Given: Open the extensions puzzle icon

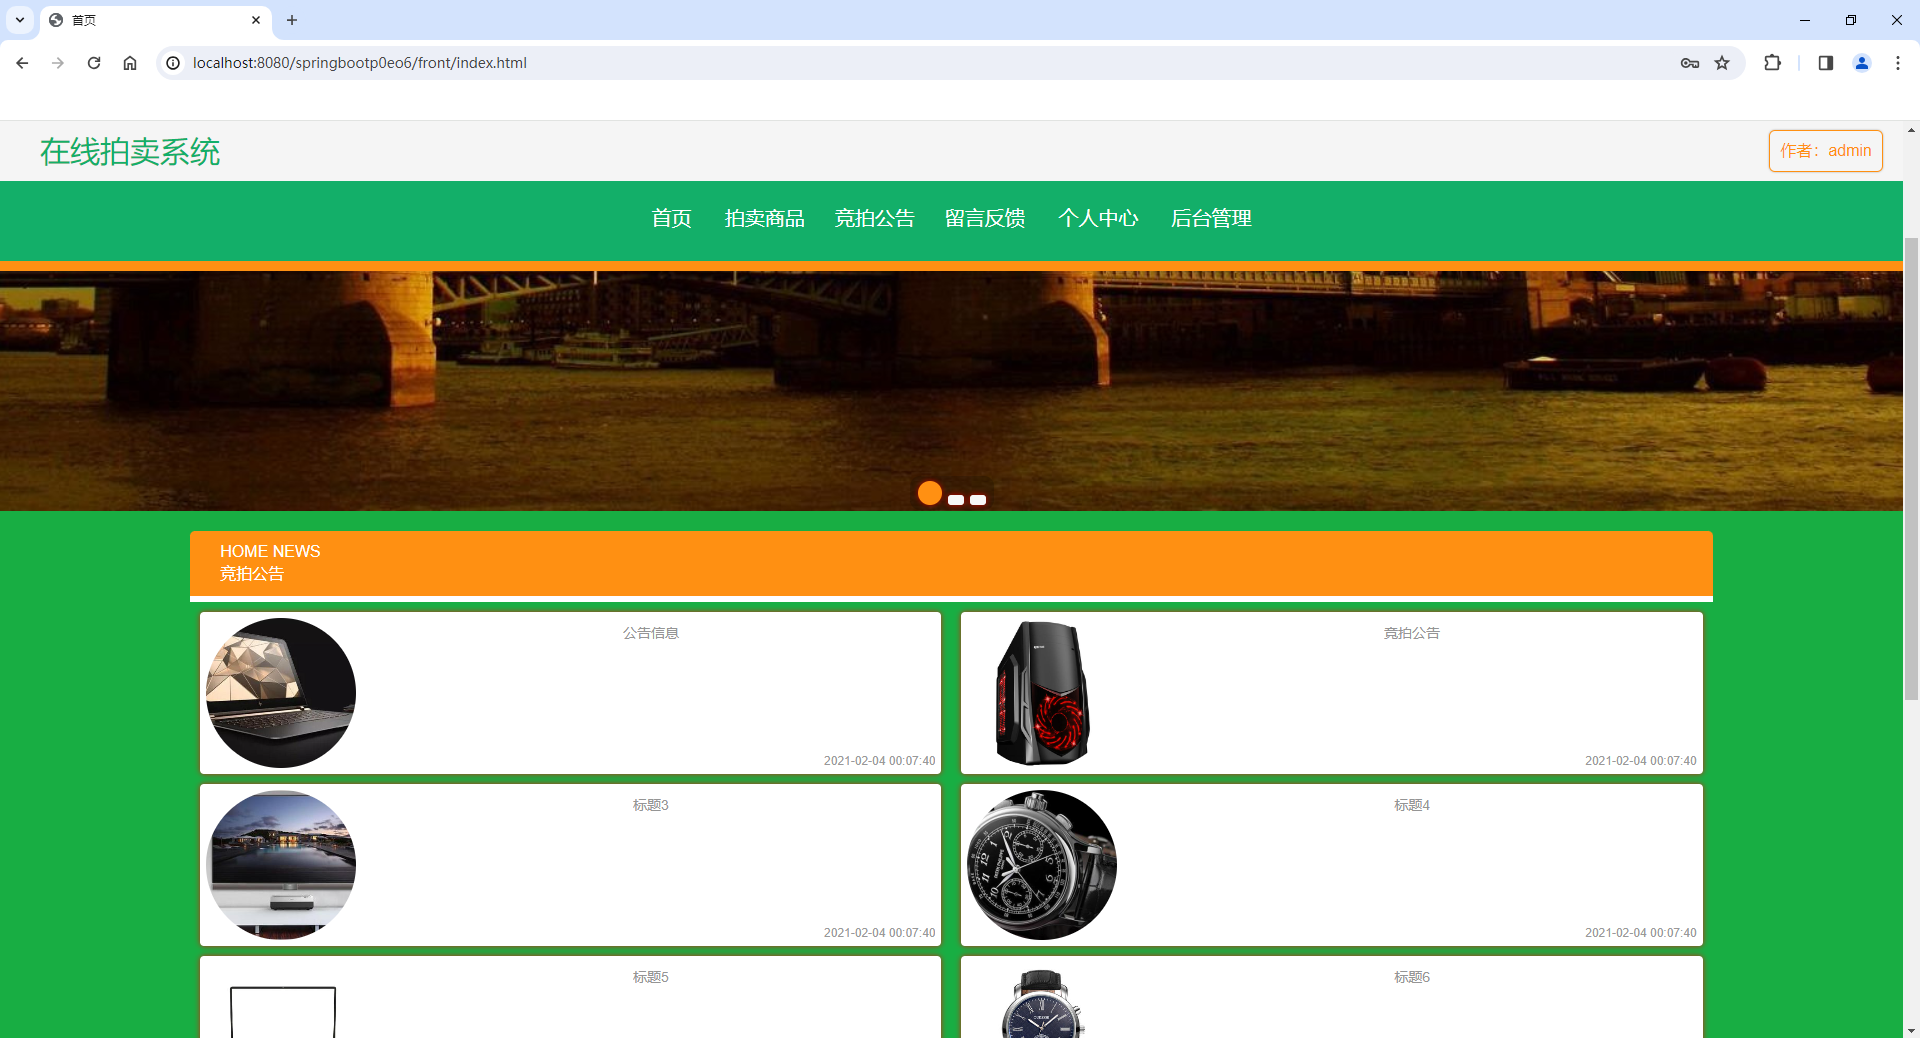Looking at the screenshot, I should tap(1772, 63).
